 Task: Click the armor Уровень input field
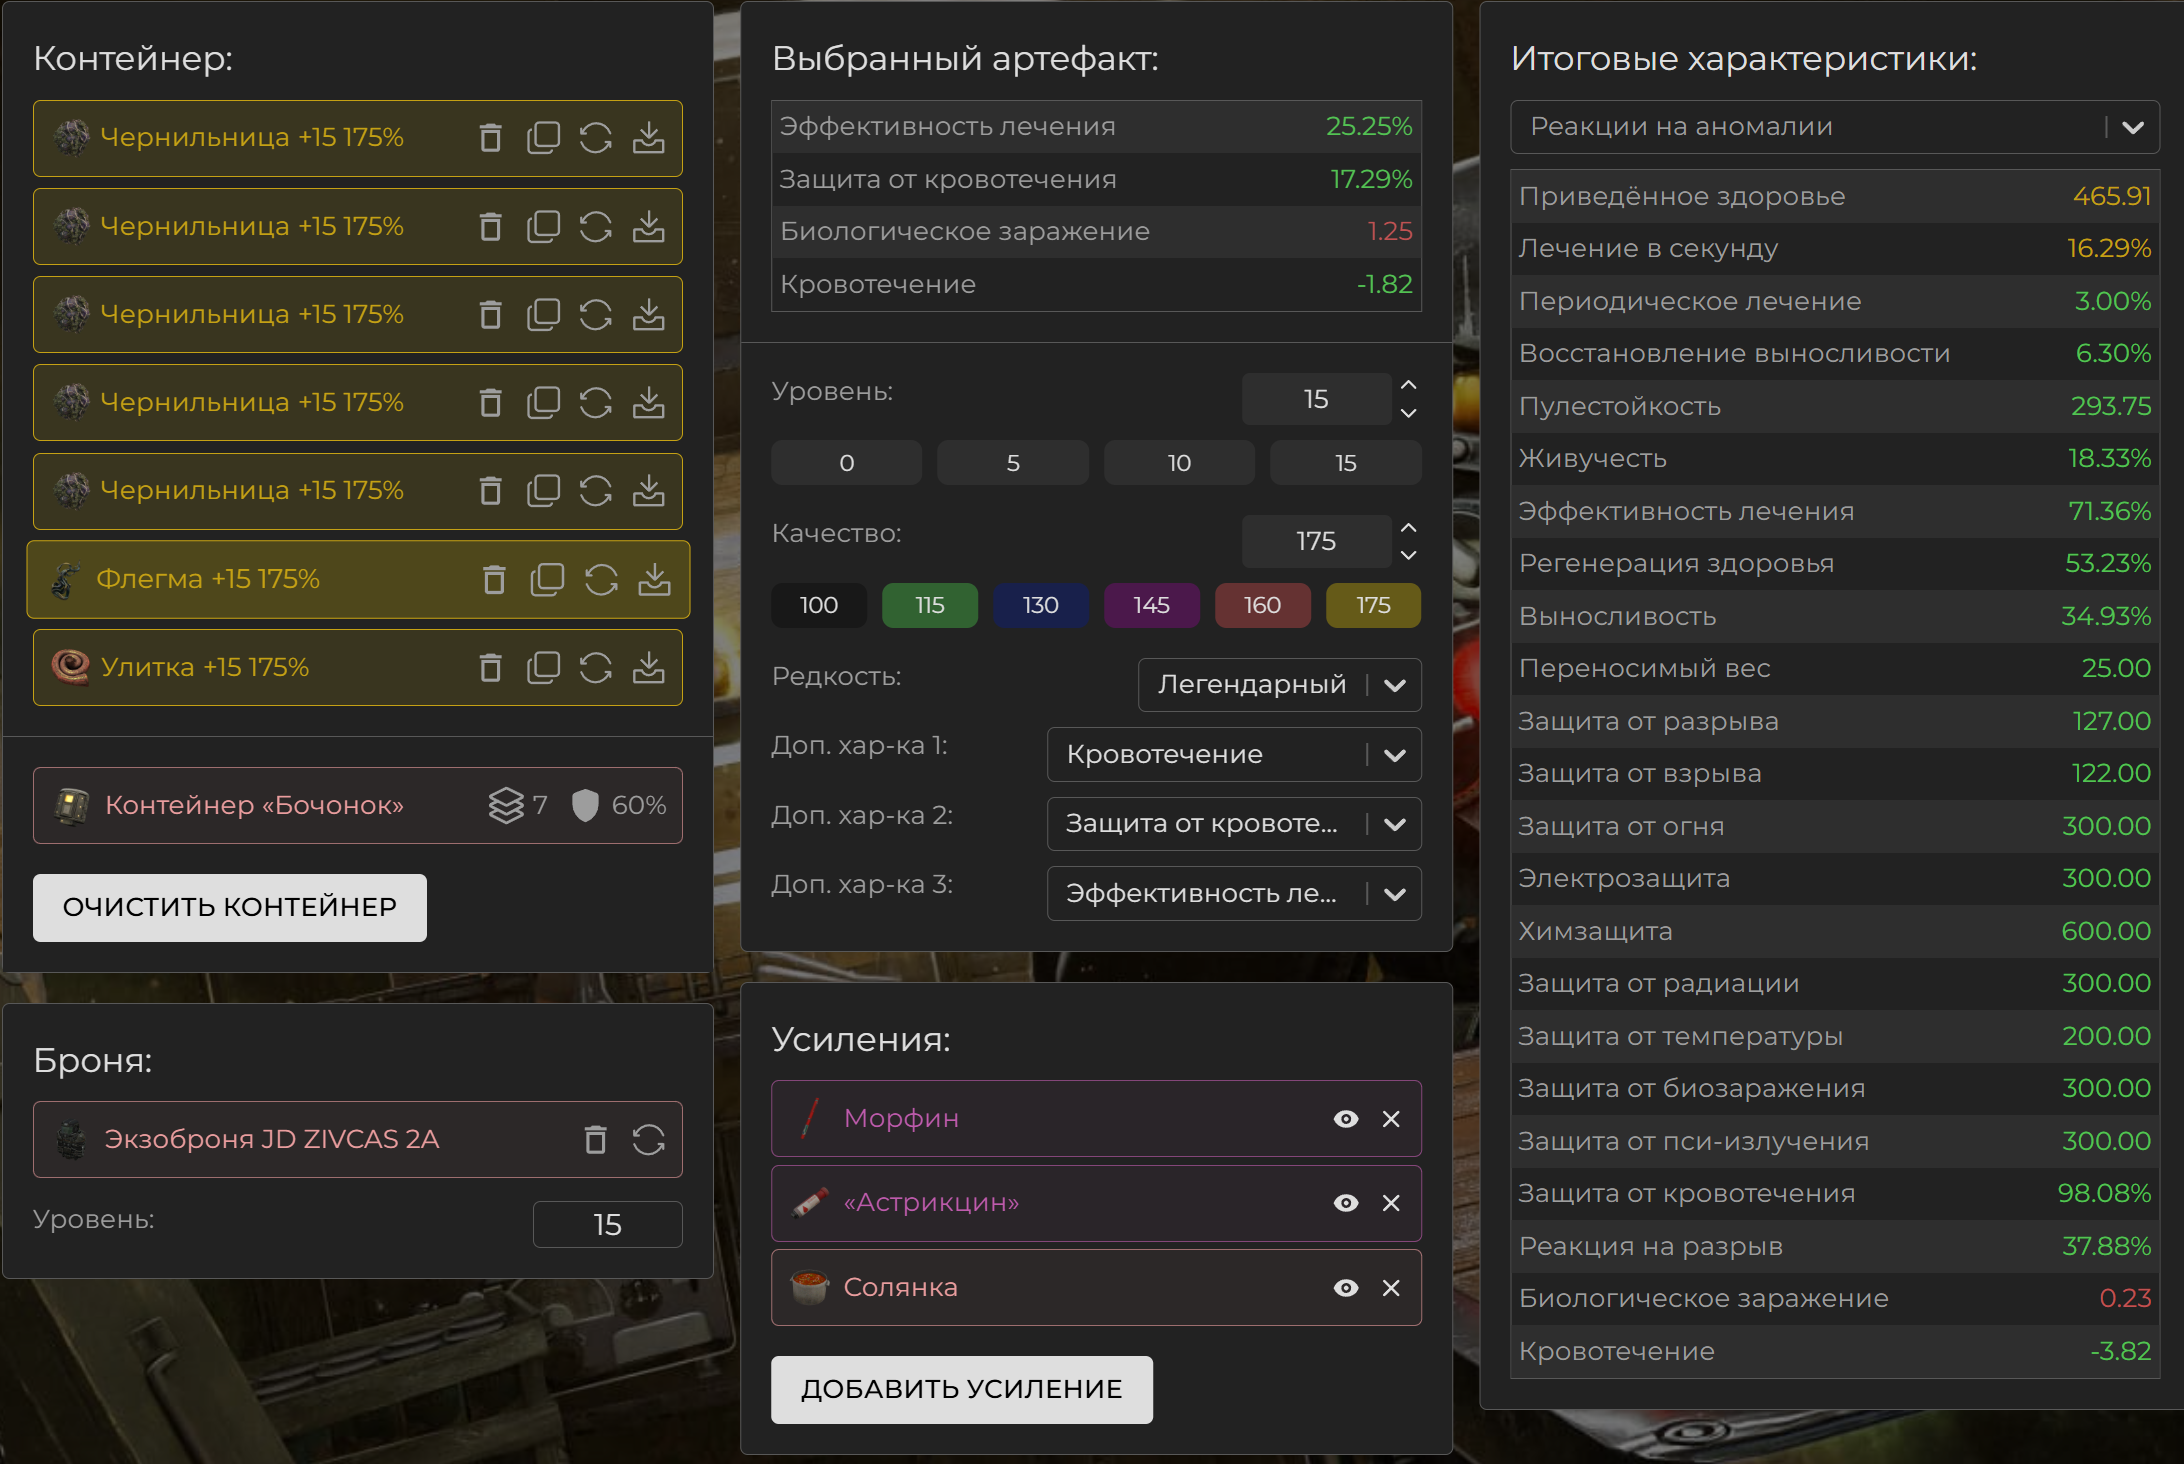coord(607,1225)
